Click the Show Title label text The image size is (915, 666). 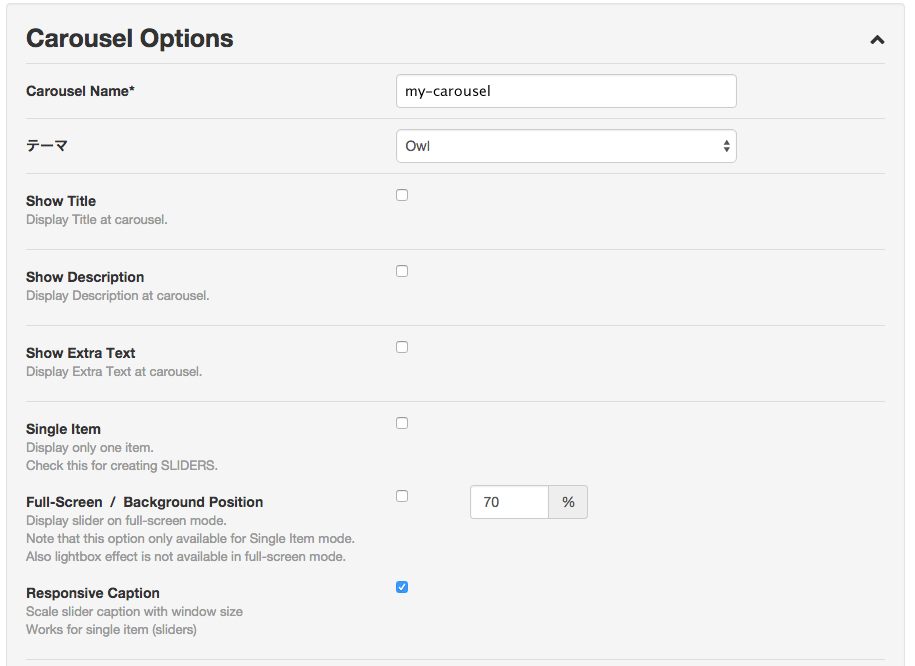[x=61, y=201]
